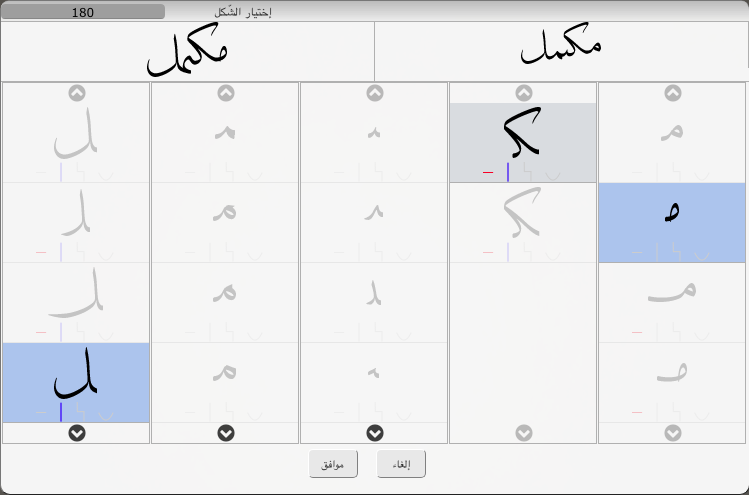Click the up arrow above the kaf column

coord(524,93)
